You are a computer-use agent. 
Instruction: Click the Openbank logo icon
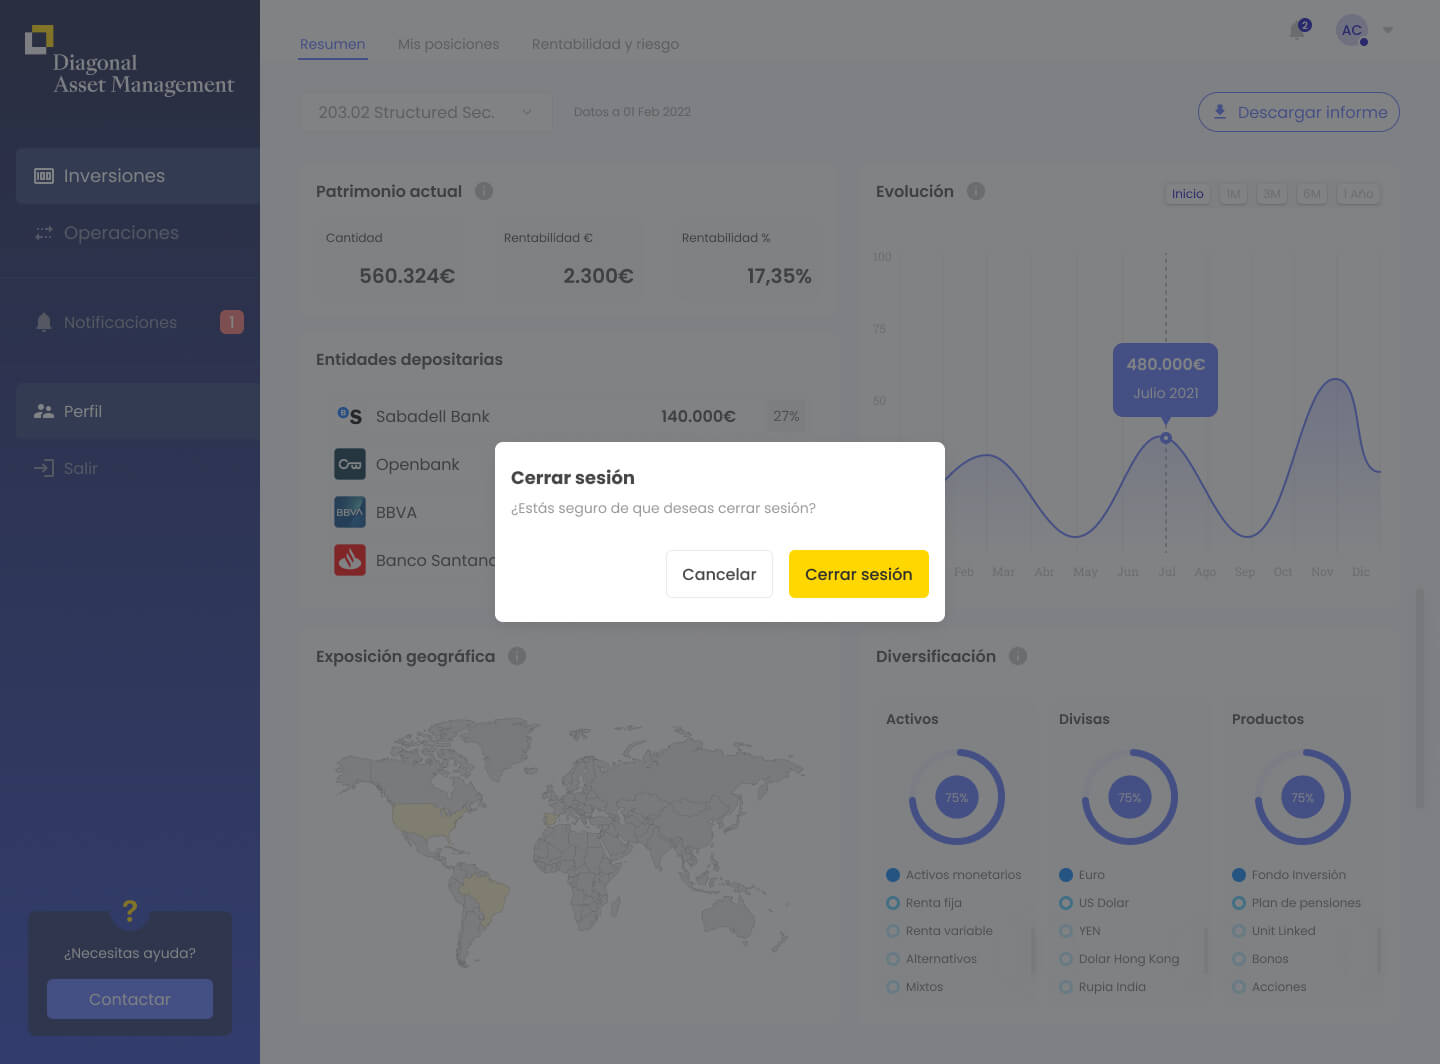(350, 464)
